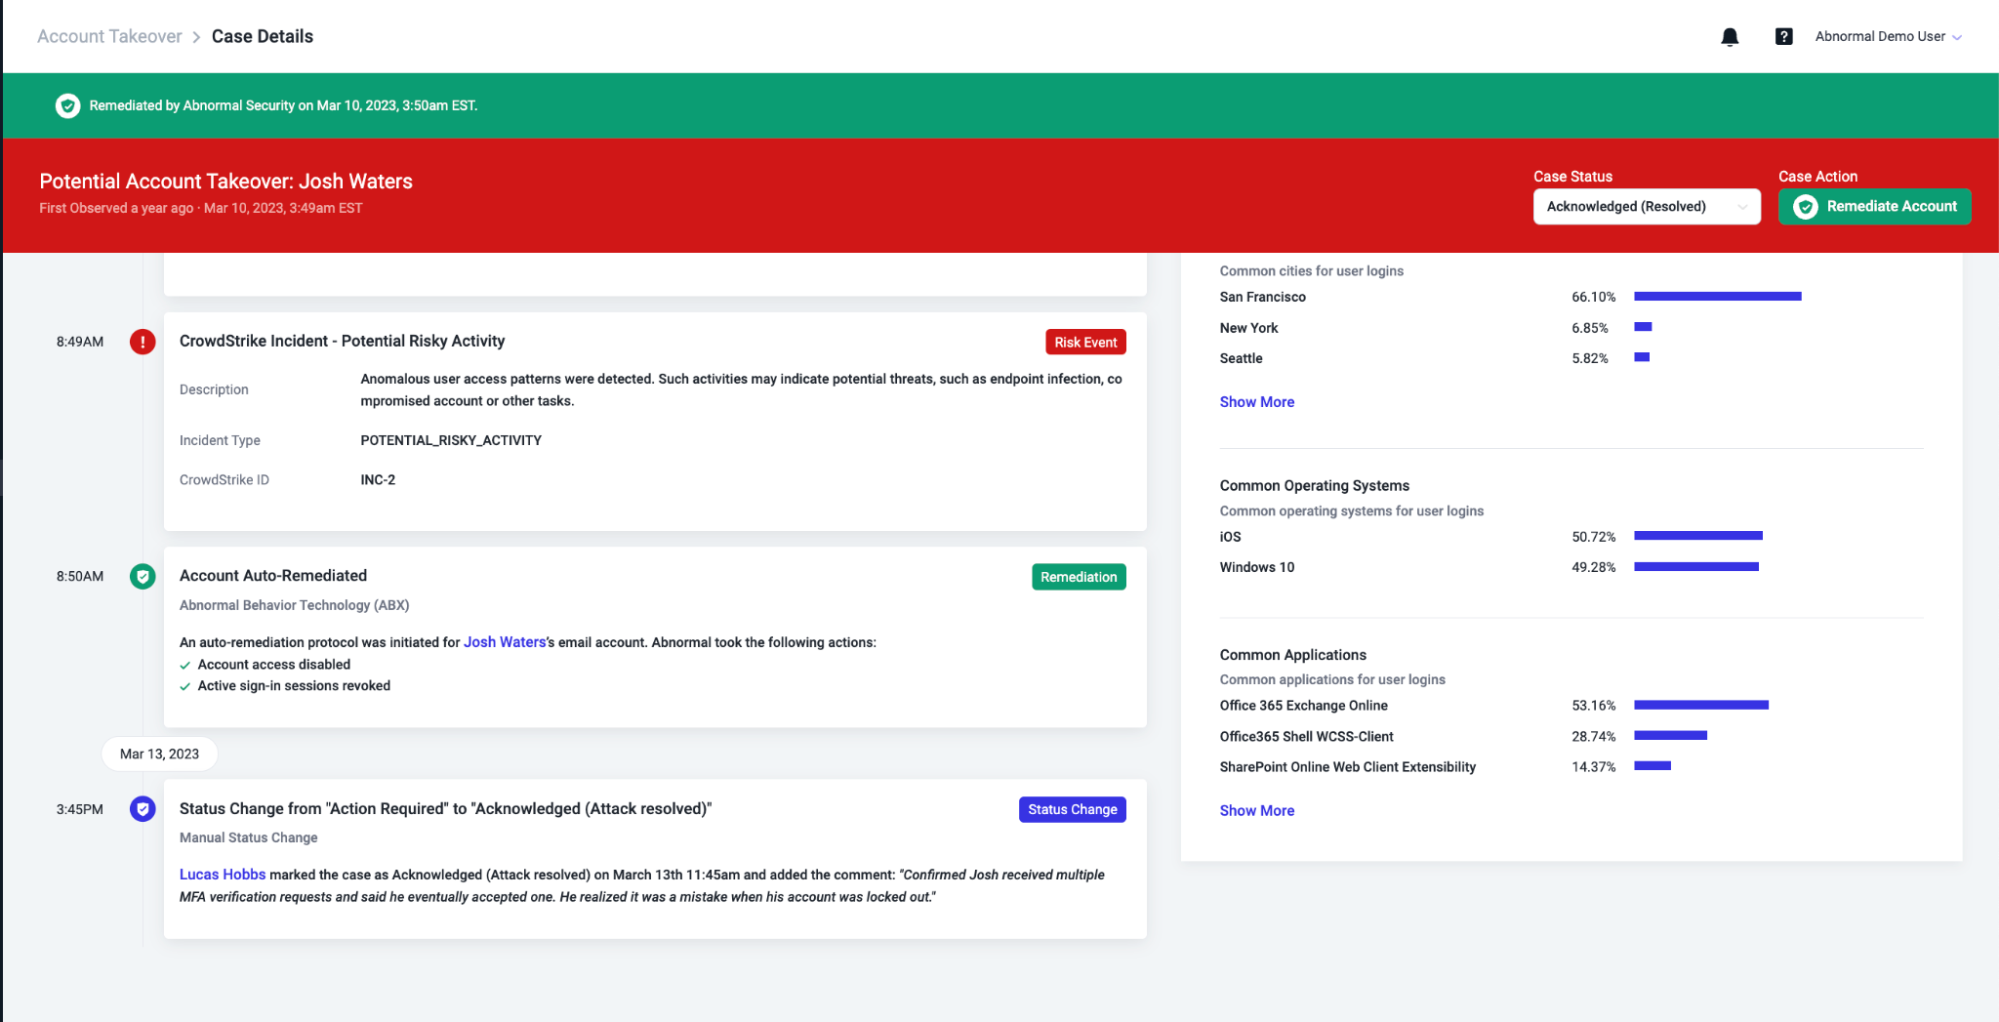Open the Lucas Hobbs link
The width and height of the screenshot is (1999, 1022).
click(x=222, y=875)
